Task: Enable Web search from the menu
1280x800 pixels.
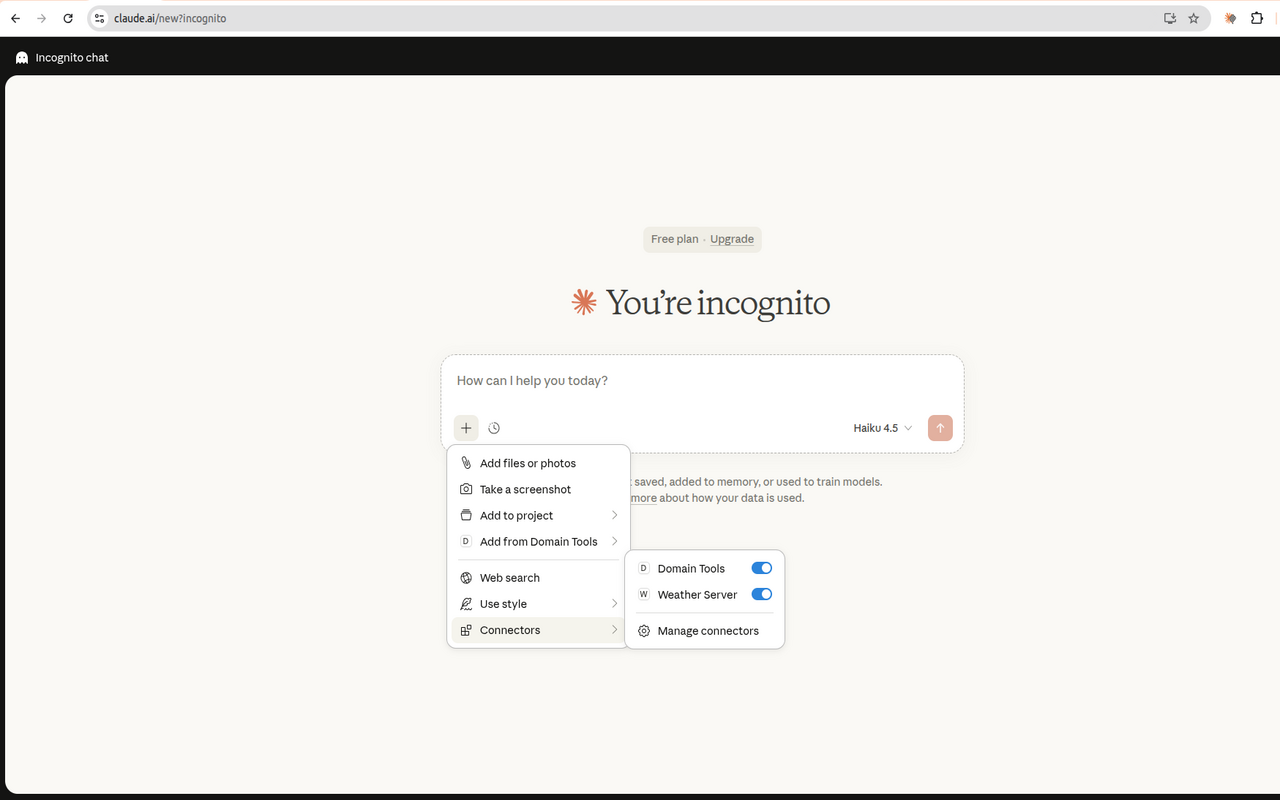Action: [538, 577]
